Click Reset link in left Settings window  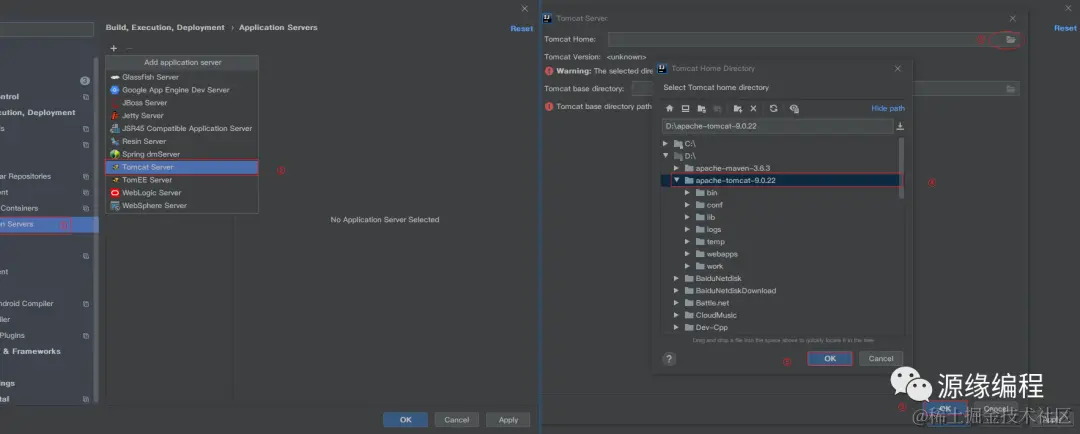click(x=521, y=28)
